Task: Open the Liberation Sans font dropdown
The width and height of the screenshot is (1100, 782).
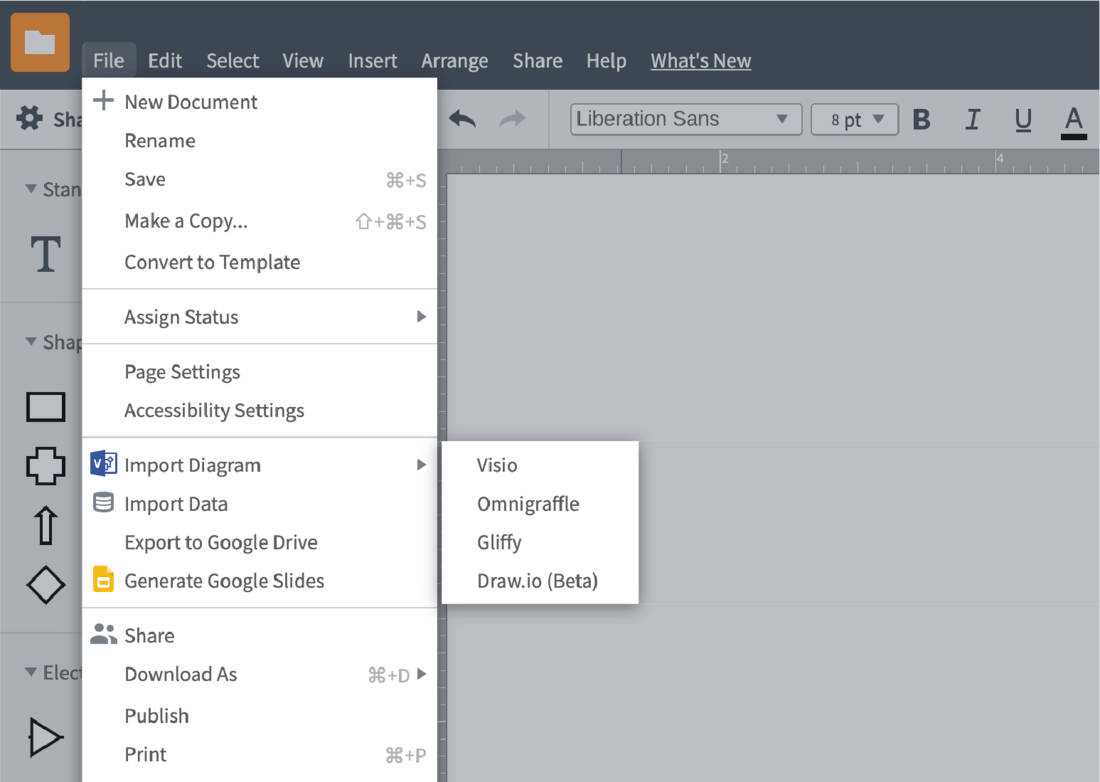Action: click(686, 120)
